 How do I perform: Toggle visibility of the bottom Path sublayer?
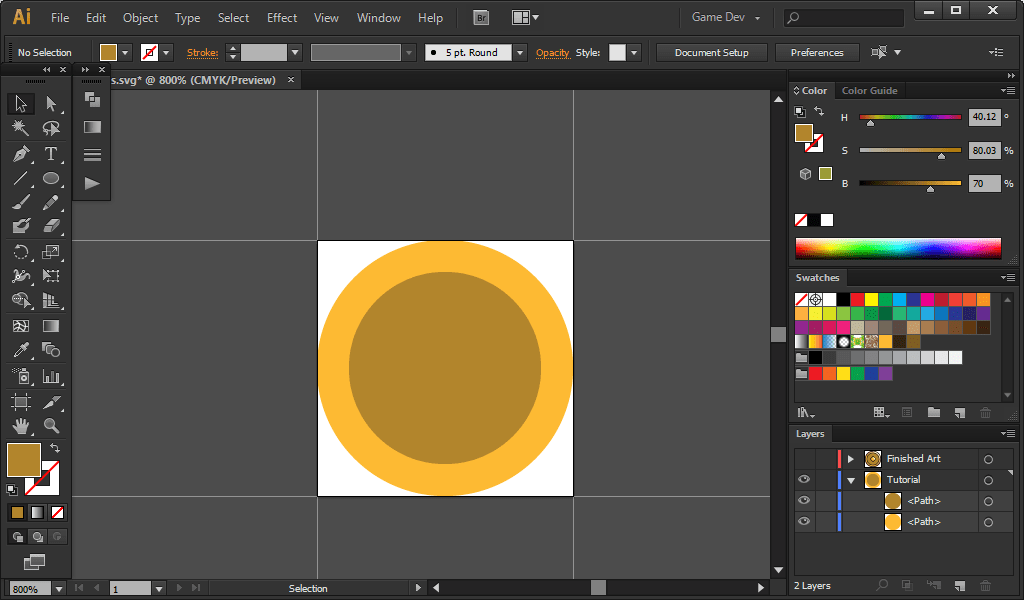click(x=804, y=522)
